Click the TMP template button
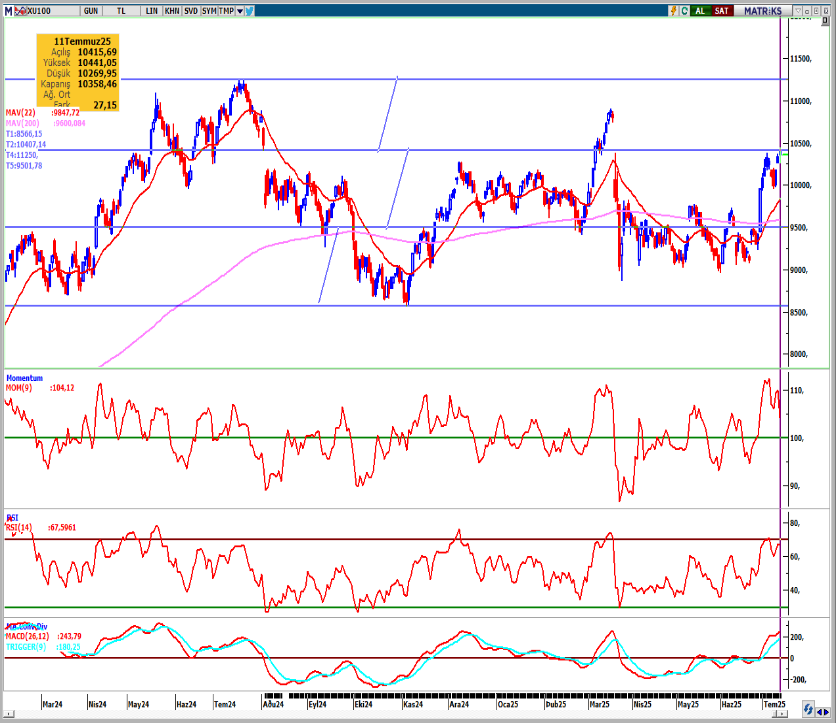 tap(226, 11)
